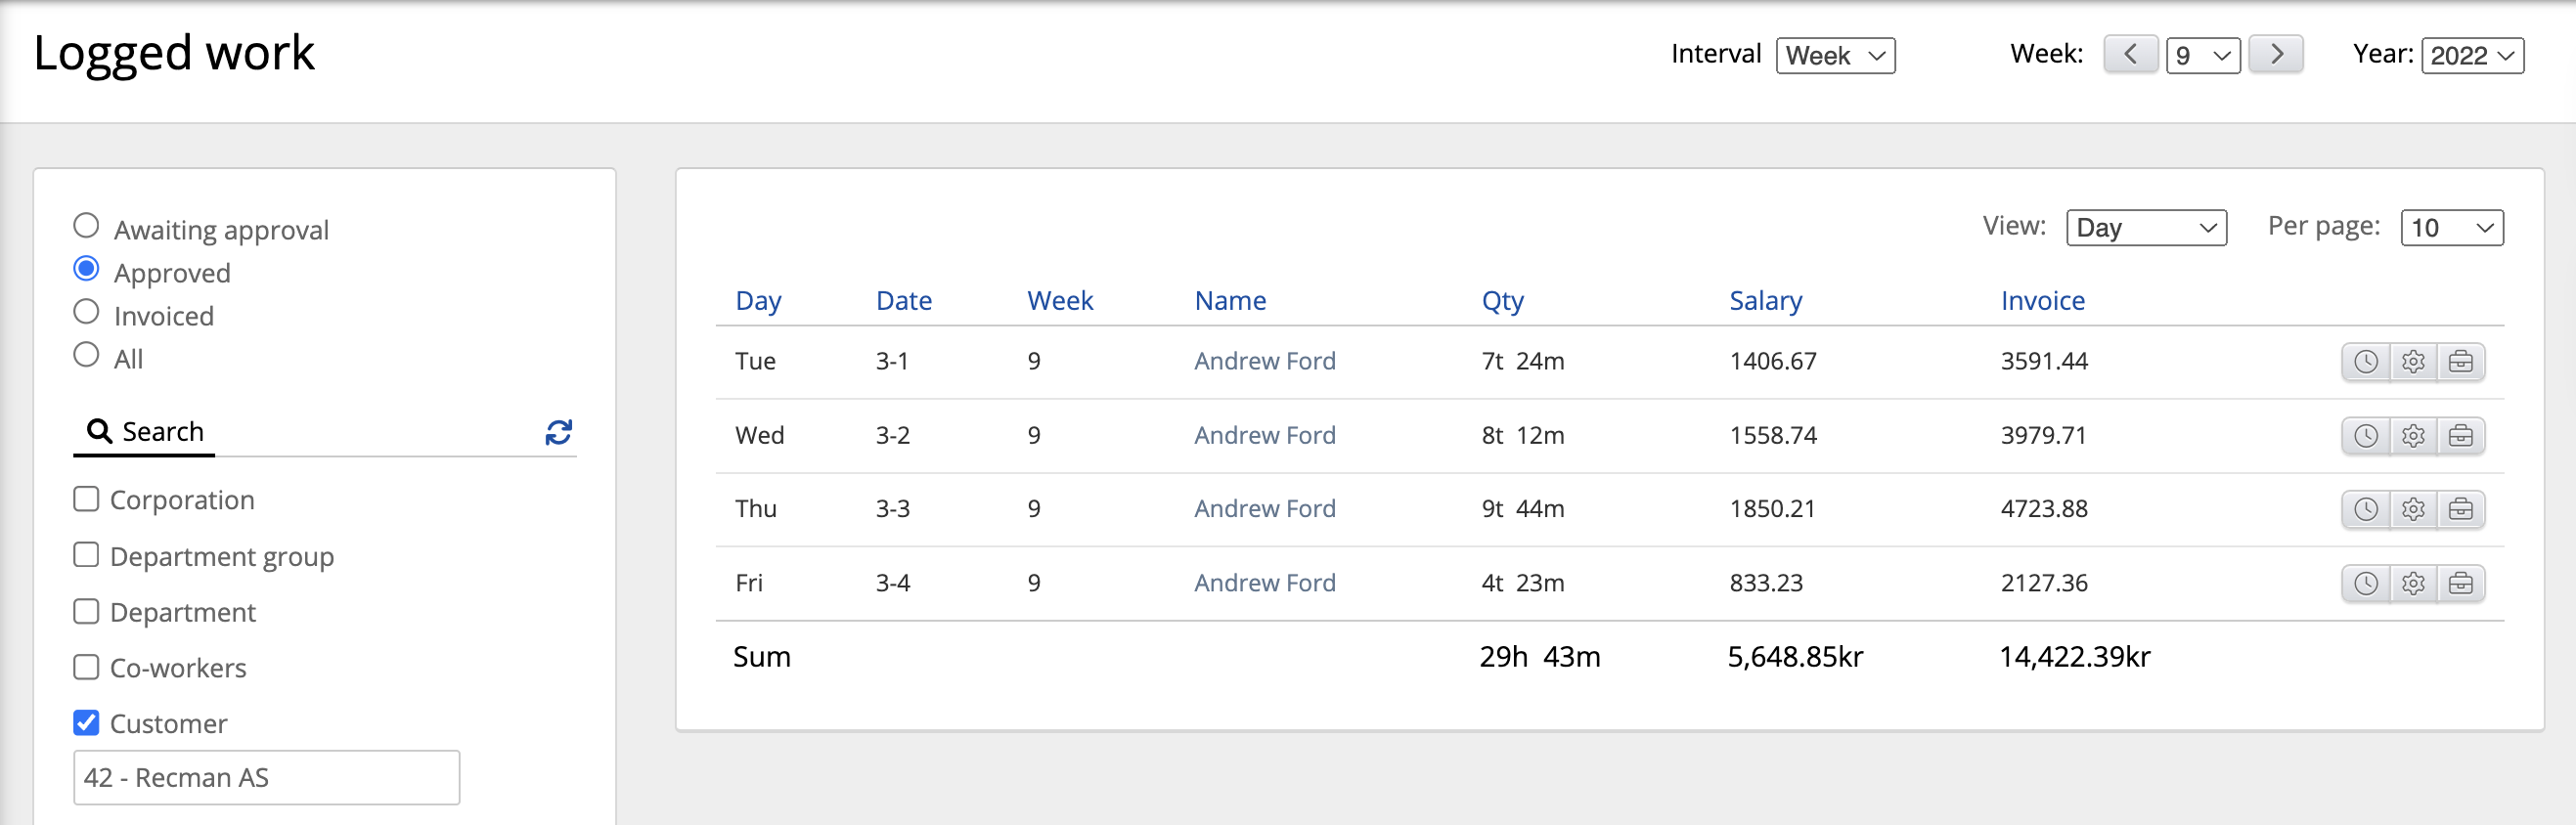
Task: Open gear settings for Wednesday's entry
Action: click(x=2412, y=435)
